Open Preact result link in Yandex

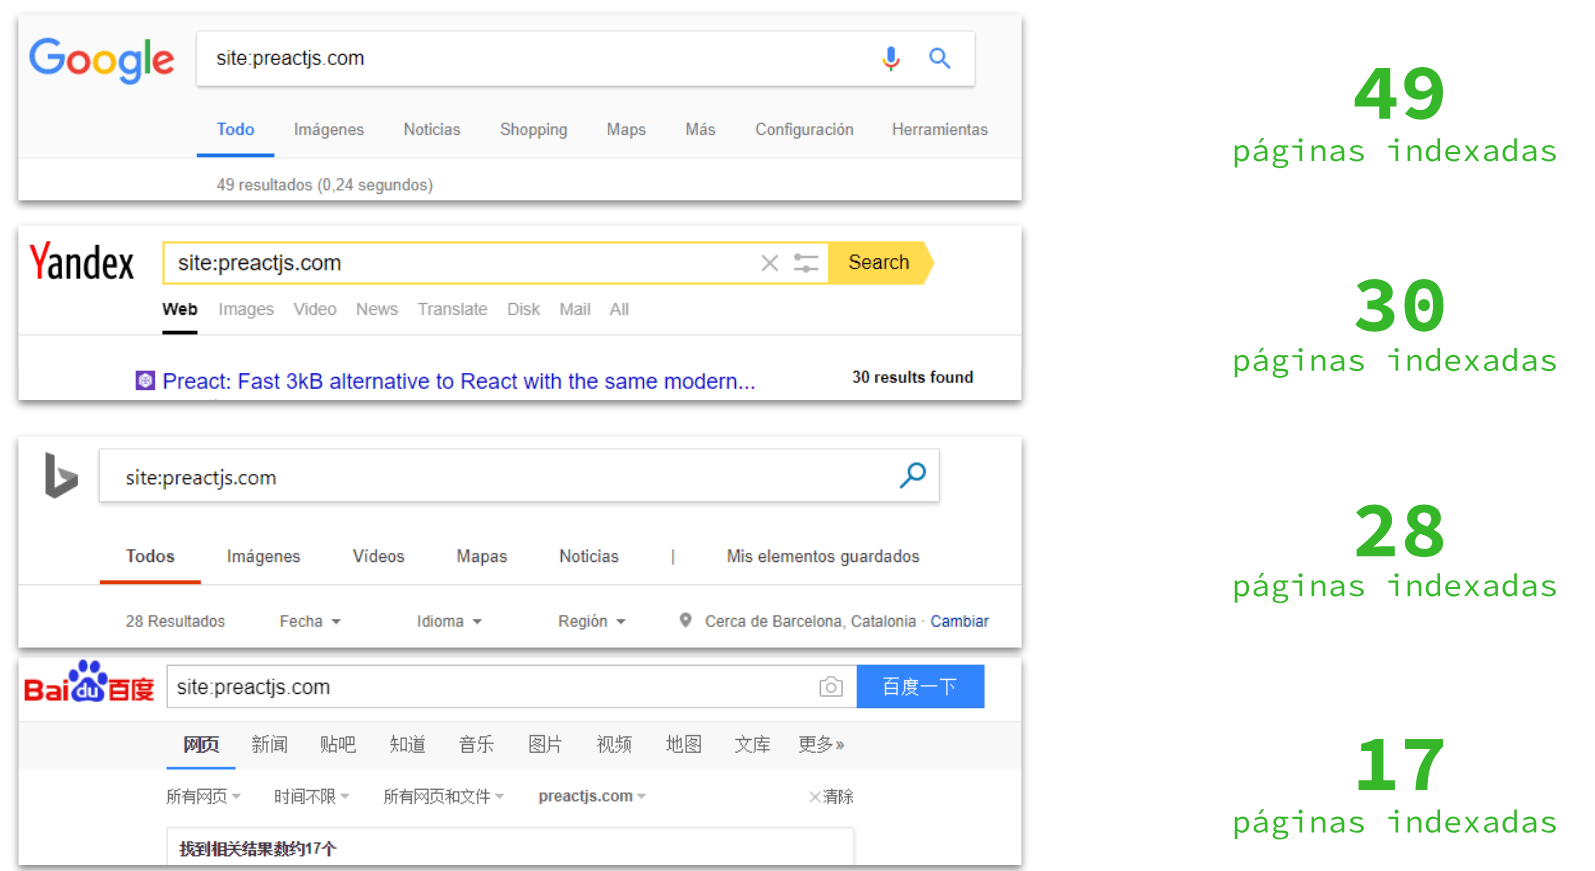point(459,381)
